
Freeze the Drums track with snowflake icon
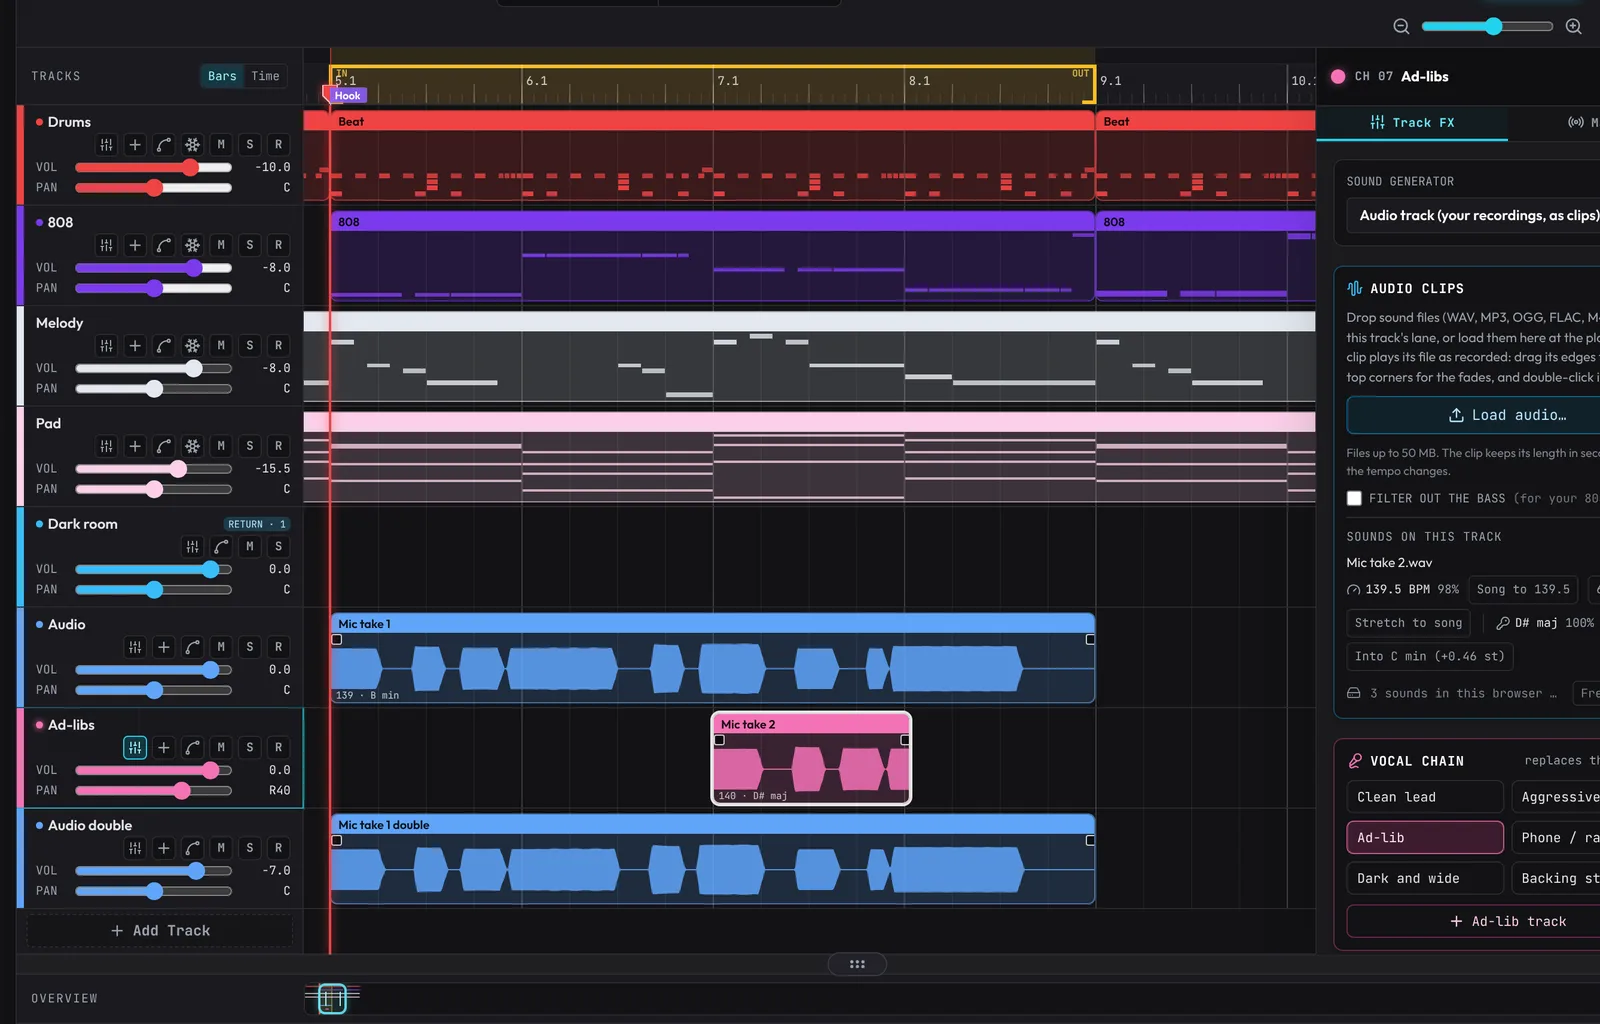pyautogui.click(x=192, y=145)
